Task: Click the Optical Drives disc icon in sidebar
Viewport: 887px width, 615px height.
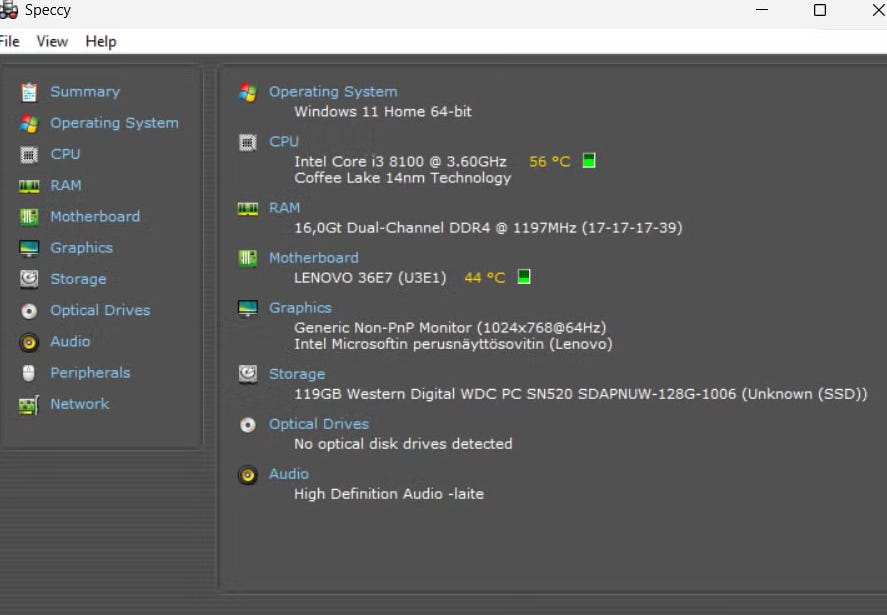Action: (29, 311)
